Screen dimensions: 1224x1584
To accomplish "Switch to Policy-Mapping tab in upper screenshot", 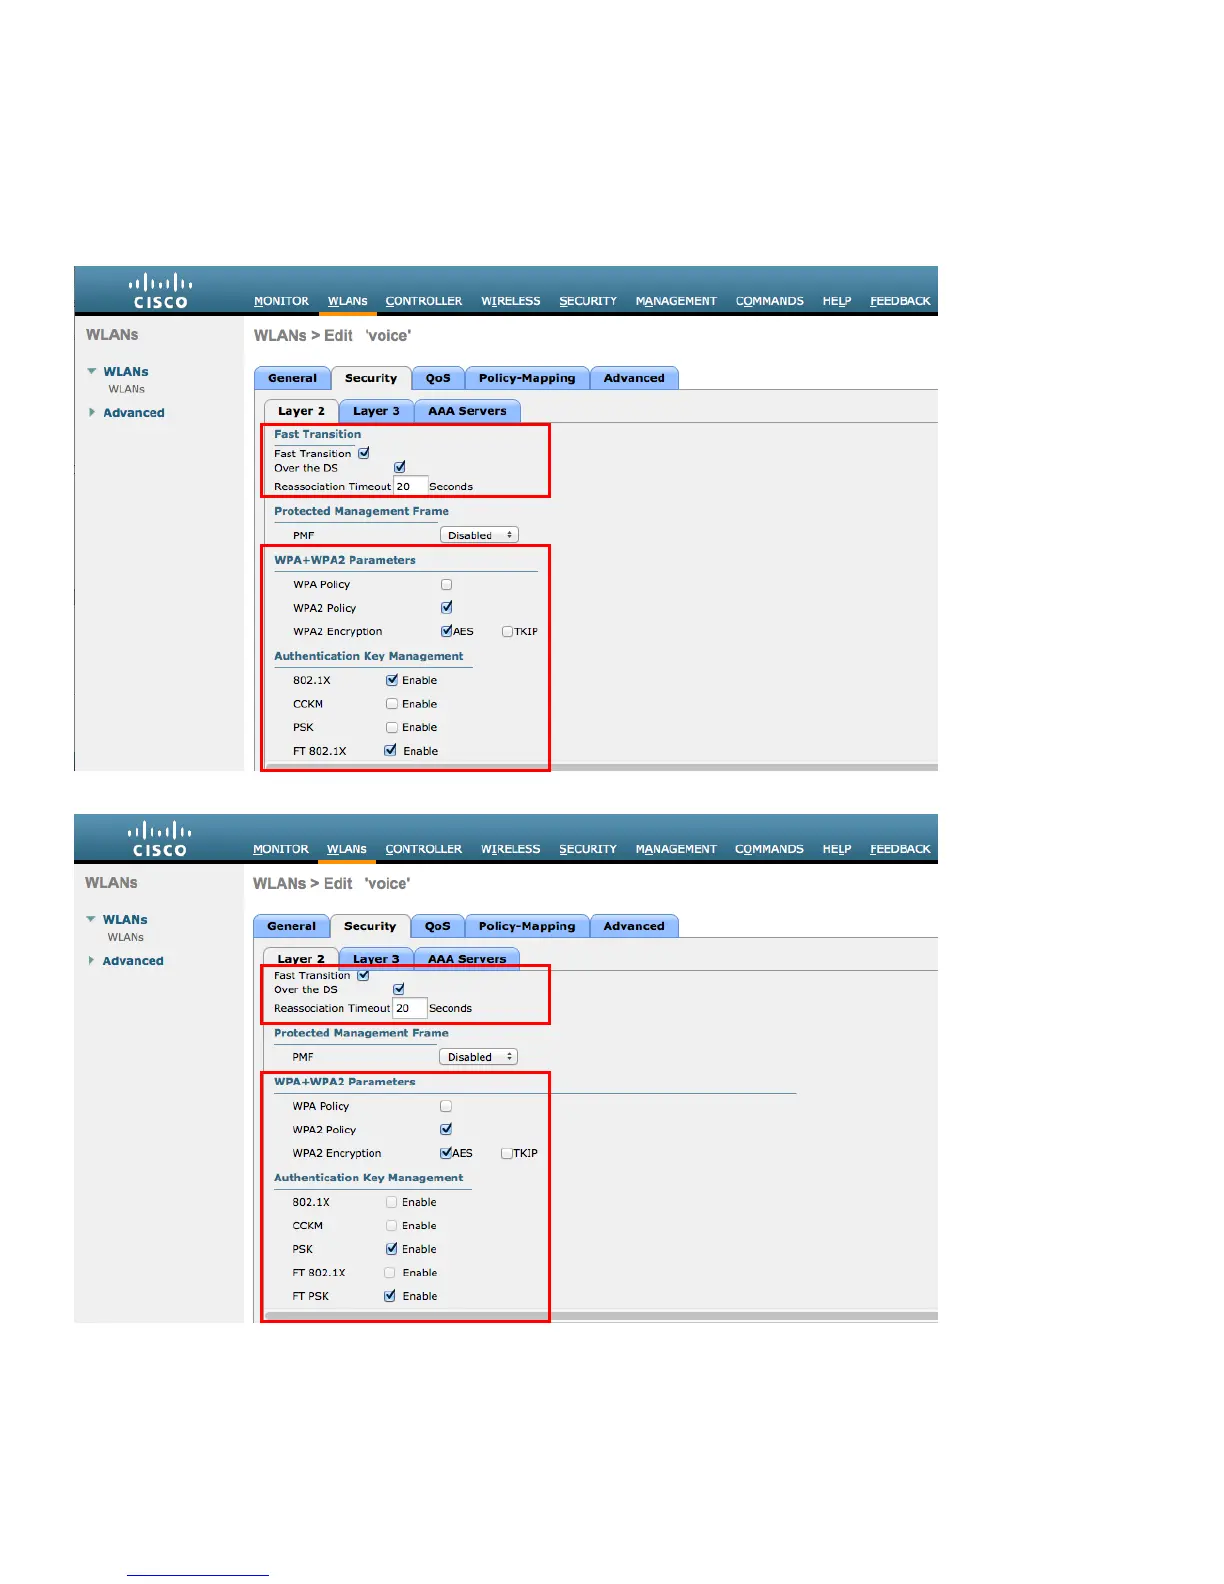I will click(x=527, y=378).
